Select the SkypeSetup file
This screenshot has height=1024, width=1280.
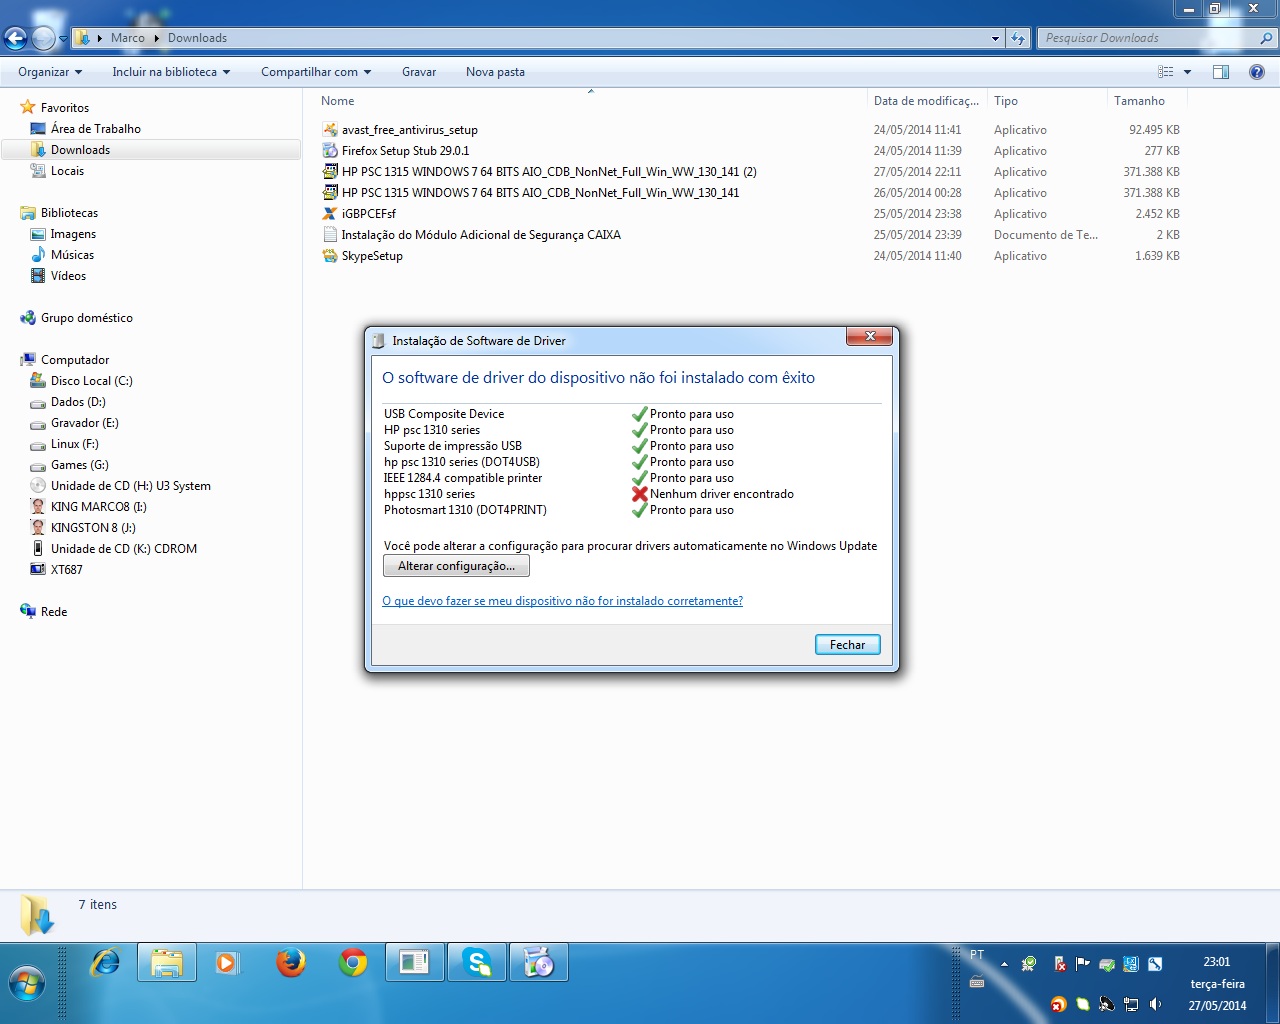tap(372, 256)
